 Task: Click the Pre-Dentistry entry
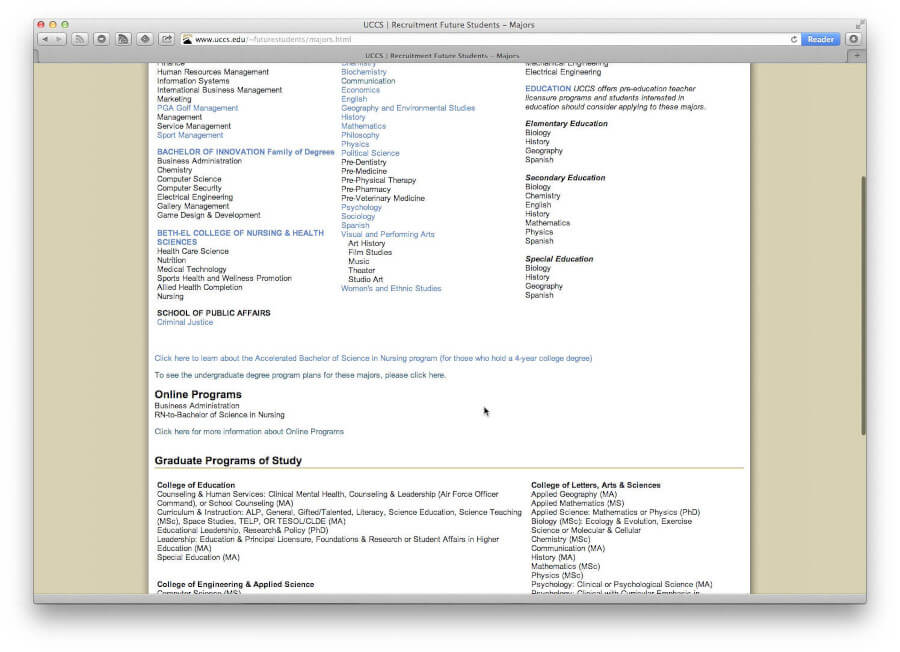364,162
